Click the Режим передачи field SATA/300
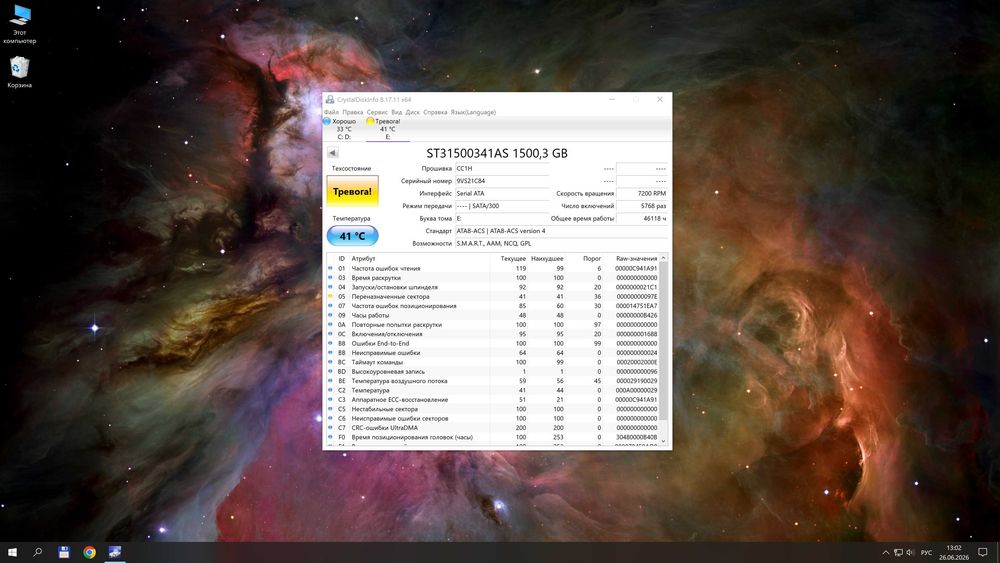This screenshot has height=563, width=1000. click(x=501, y=206)
